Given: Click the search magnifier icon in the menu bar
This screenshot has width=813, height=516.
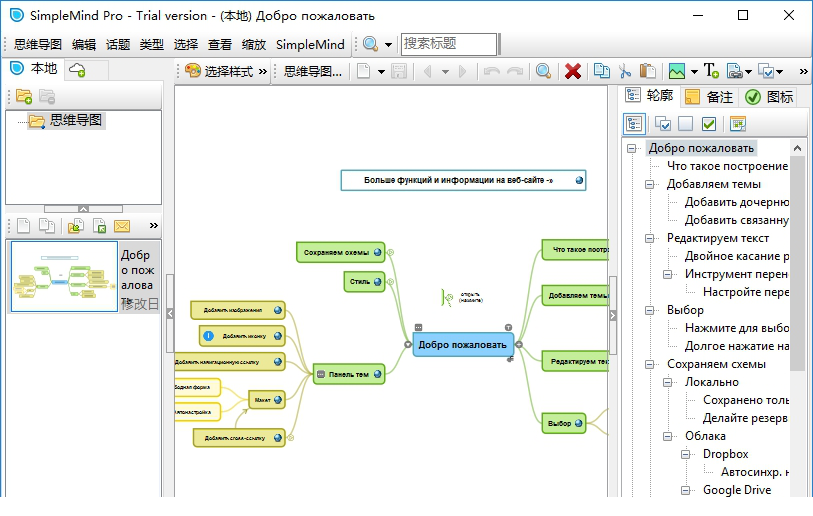Looking at the screenshot, I should tap(370, 44).
